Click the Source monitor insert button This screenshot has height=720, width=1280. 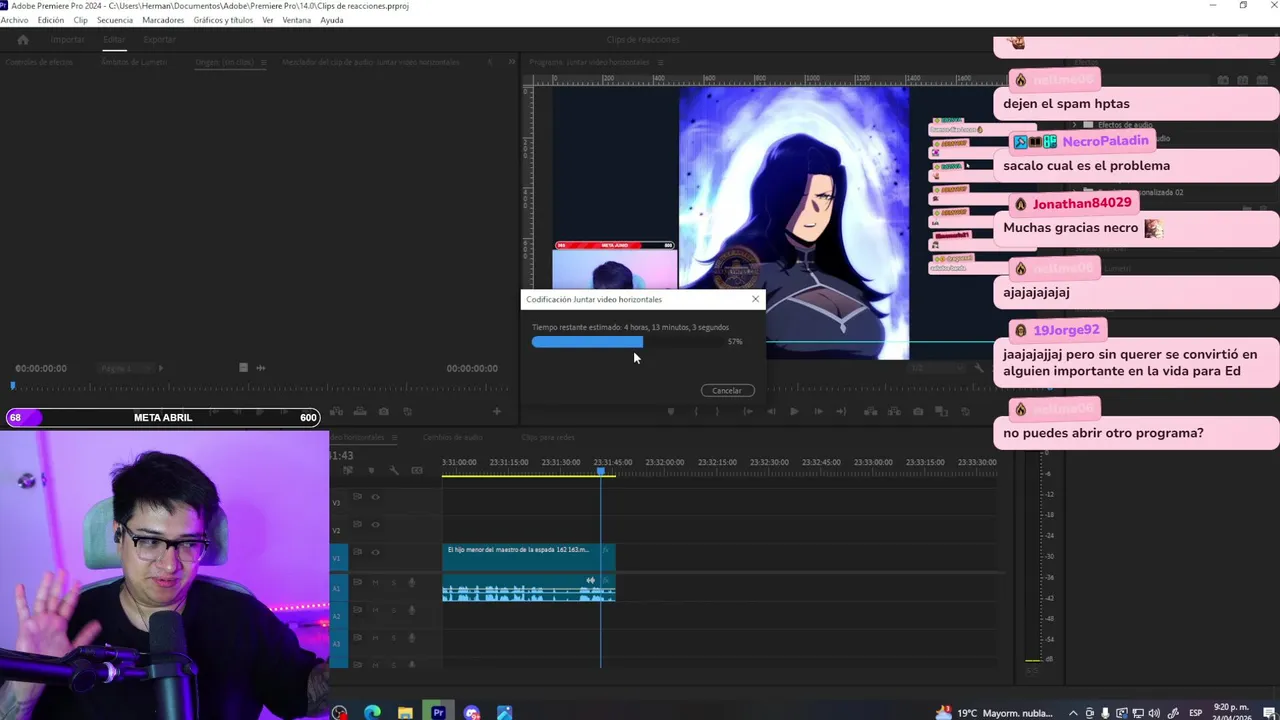pos(336,411)
